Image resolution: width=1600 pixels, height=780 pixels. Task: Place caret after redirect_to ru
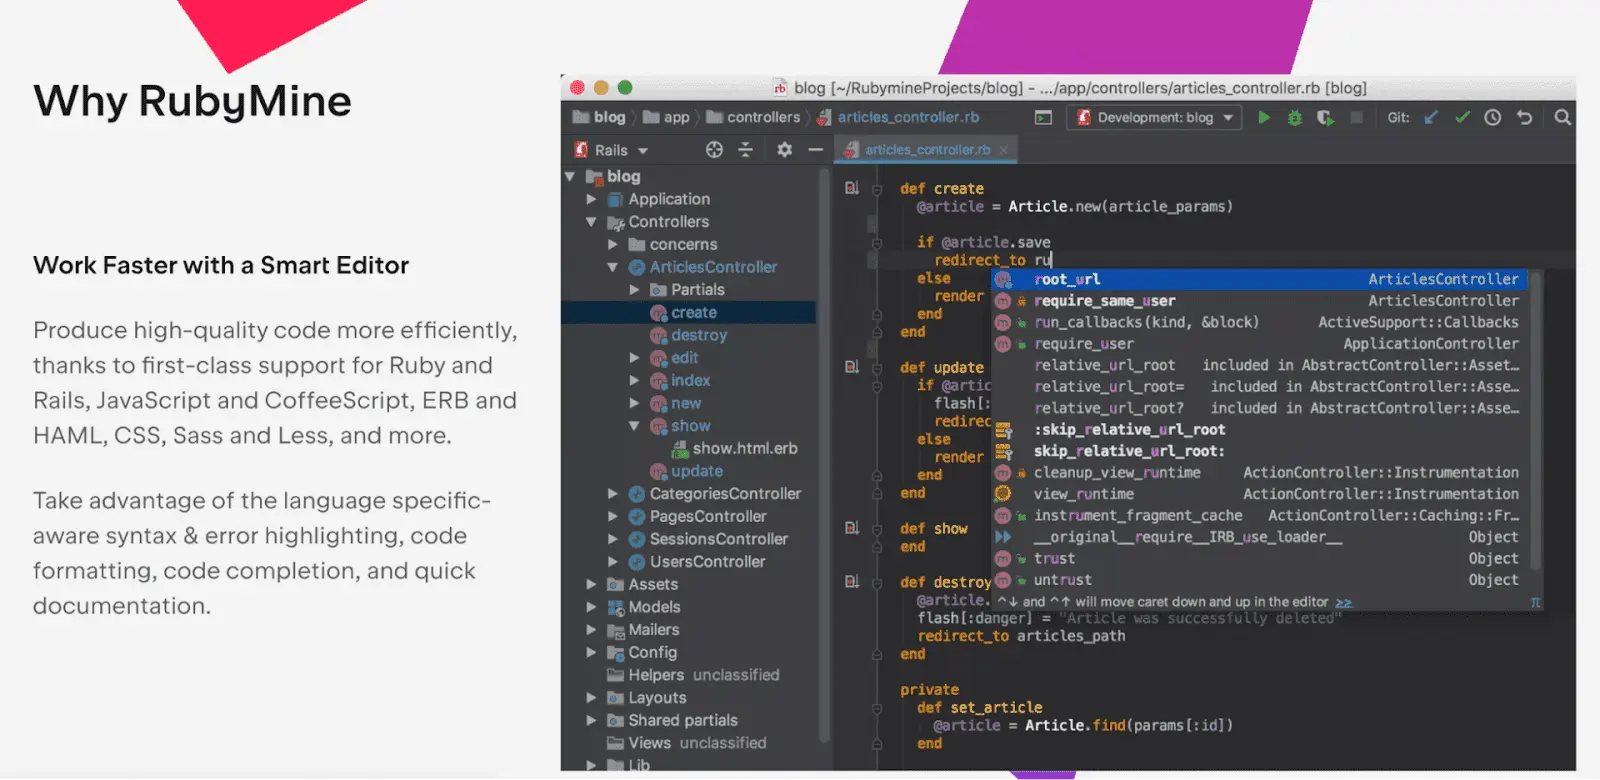click(x=1052, y=260)
